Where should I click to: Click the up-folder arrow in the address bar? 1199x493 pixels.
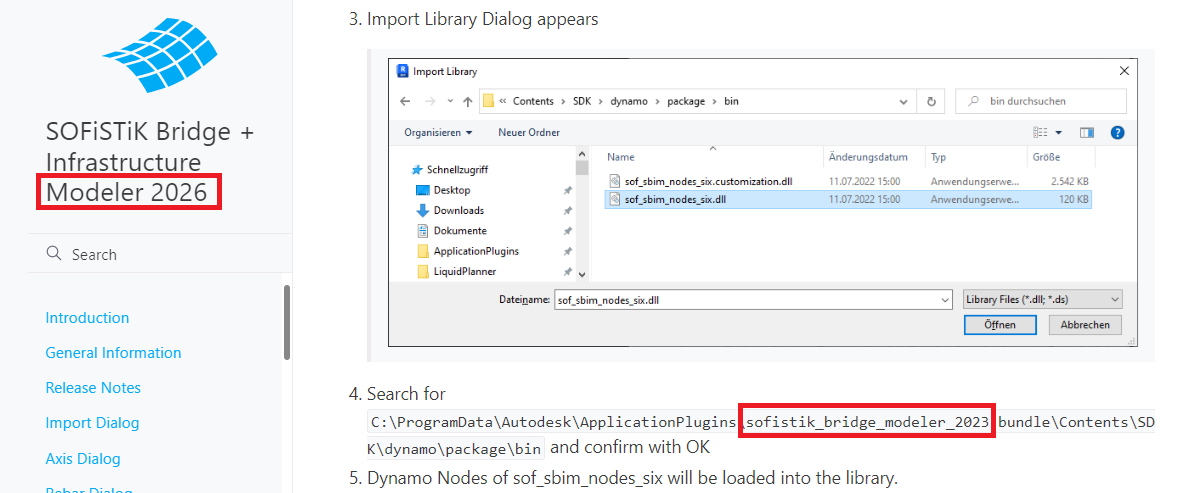tap(467, 101)
